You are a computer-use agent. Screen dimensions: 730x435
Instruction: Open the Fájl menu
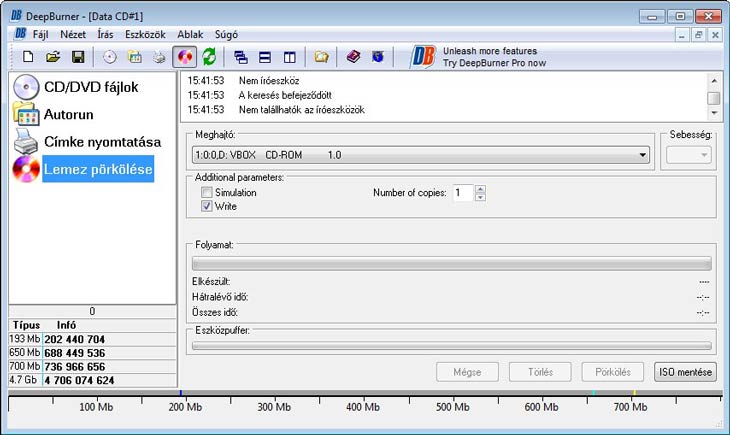(41, 34)
